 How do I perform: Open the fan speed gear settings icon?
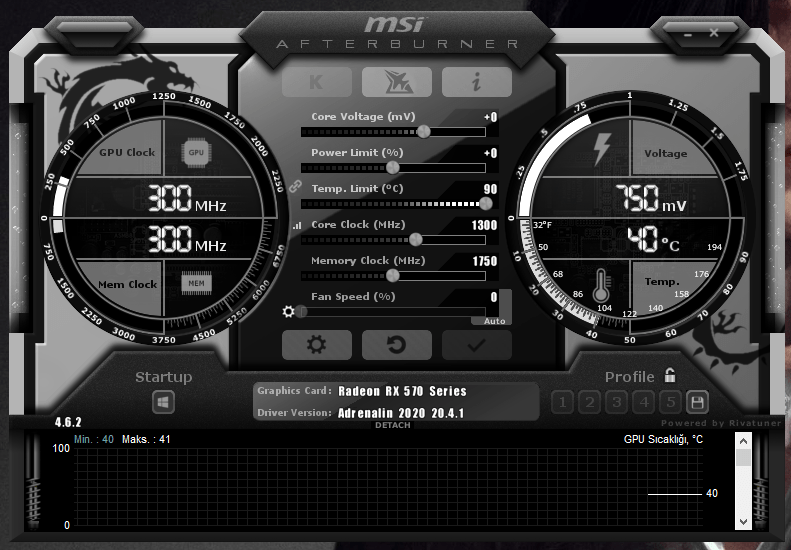[x=288, y=311]
